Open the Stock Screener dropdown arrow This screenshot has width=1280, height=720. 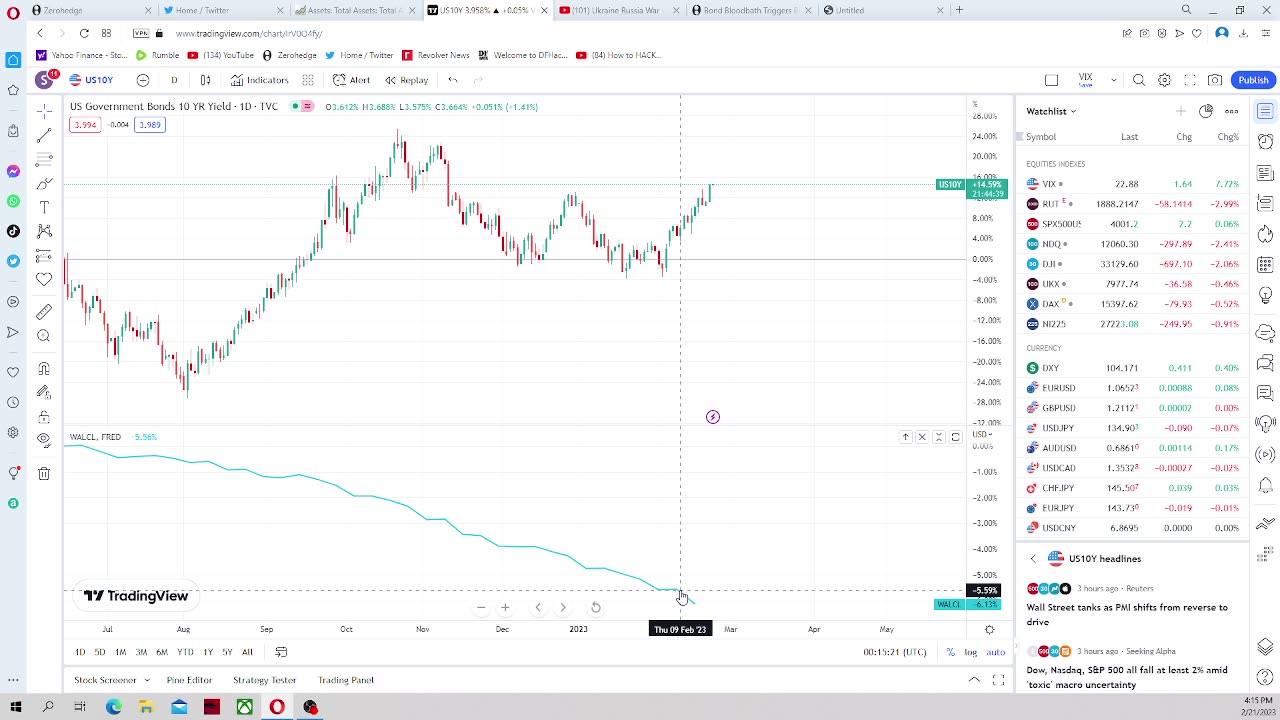[147, 680]
